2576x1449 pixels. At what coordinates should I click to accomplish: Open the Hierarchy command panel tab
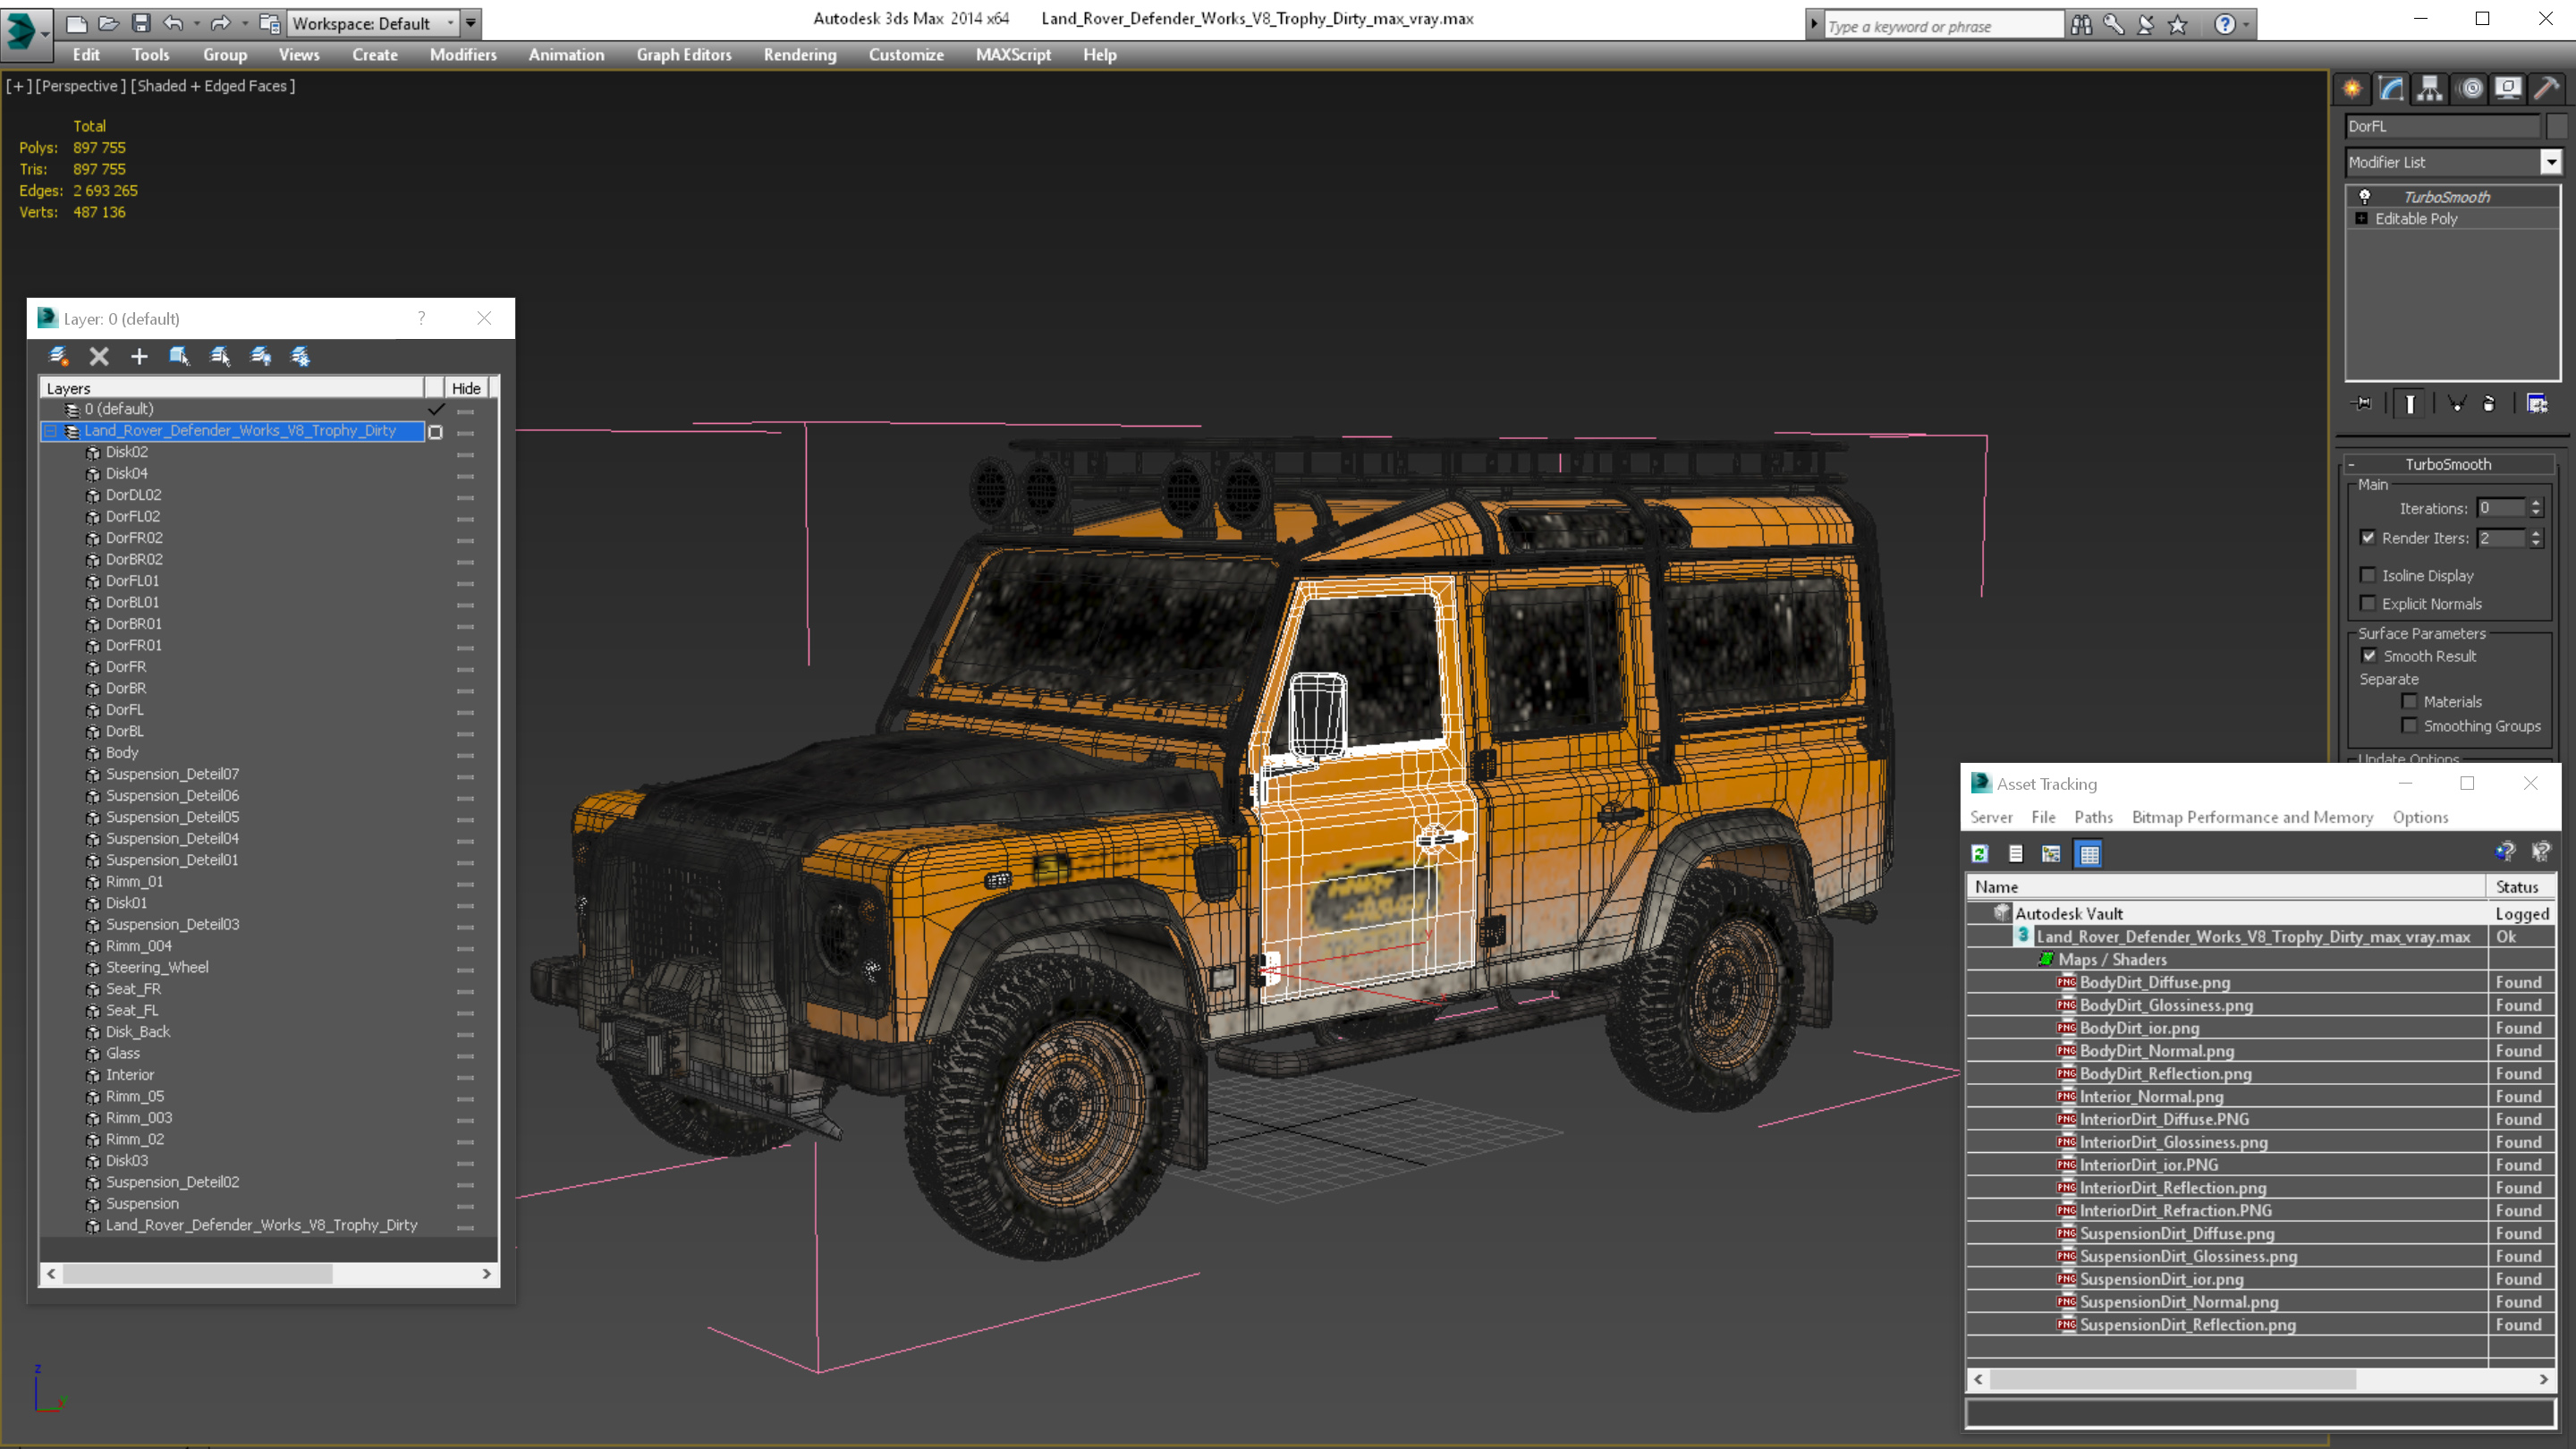tap(2430, 89)
